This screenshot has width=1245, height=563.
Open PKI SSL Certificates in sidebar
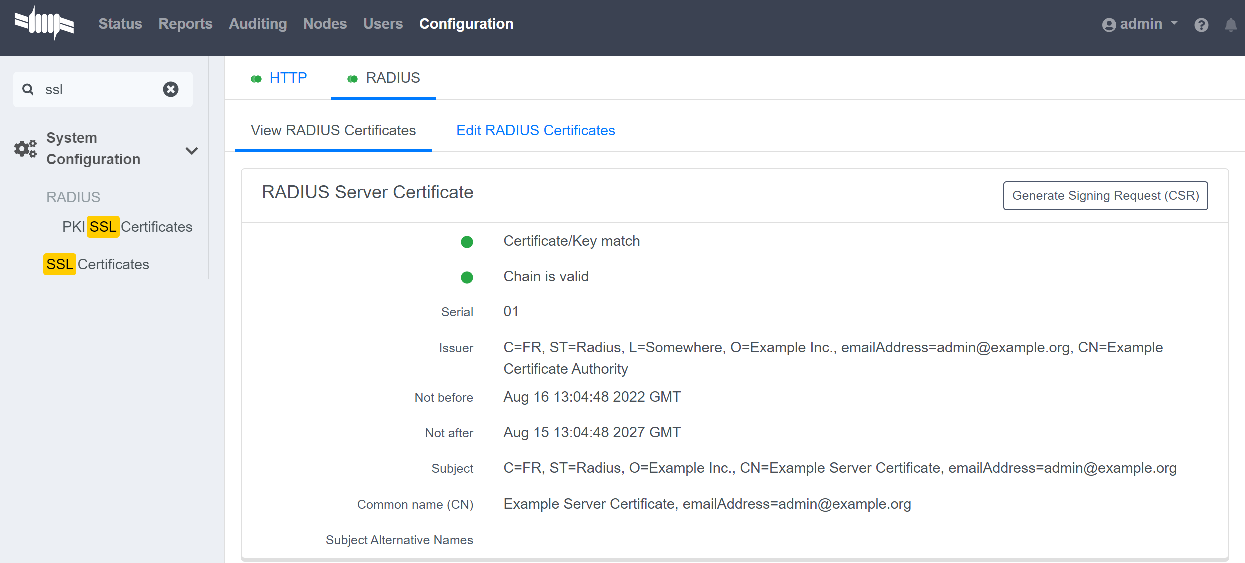127,227
